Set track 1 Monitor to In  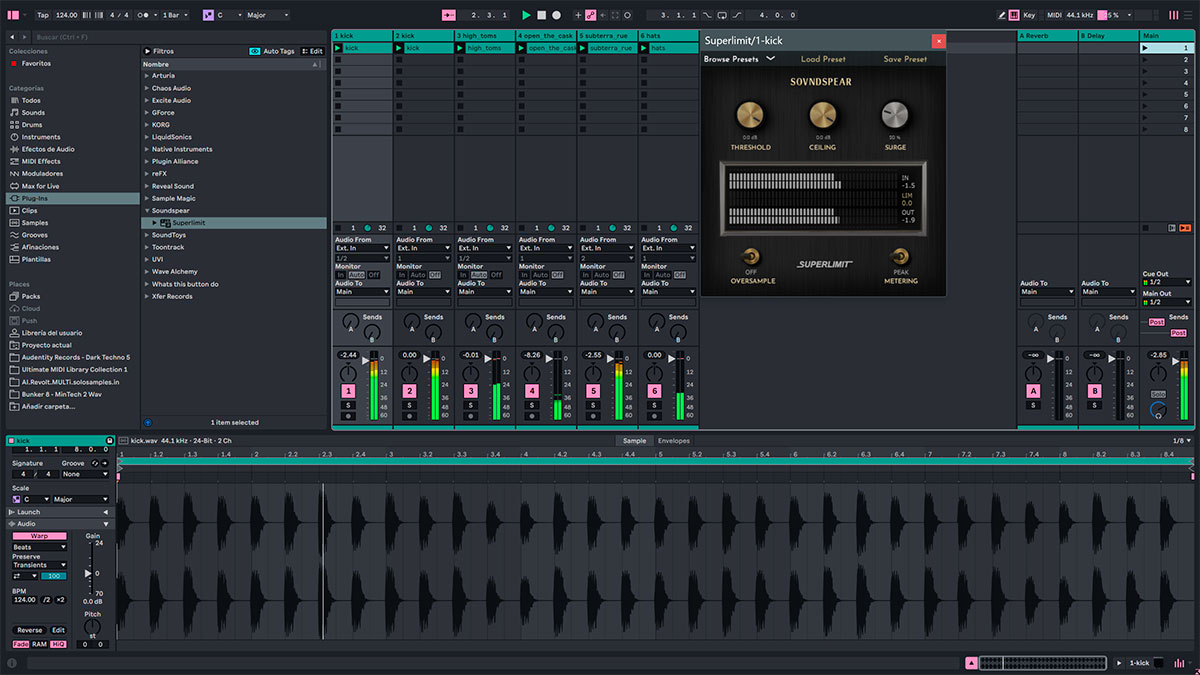[340, 275]
